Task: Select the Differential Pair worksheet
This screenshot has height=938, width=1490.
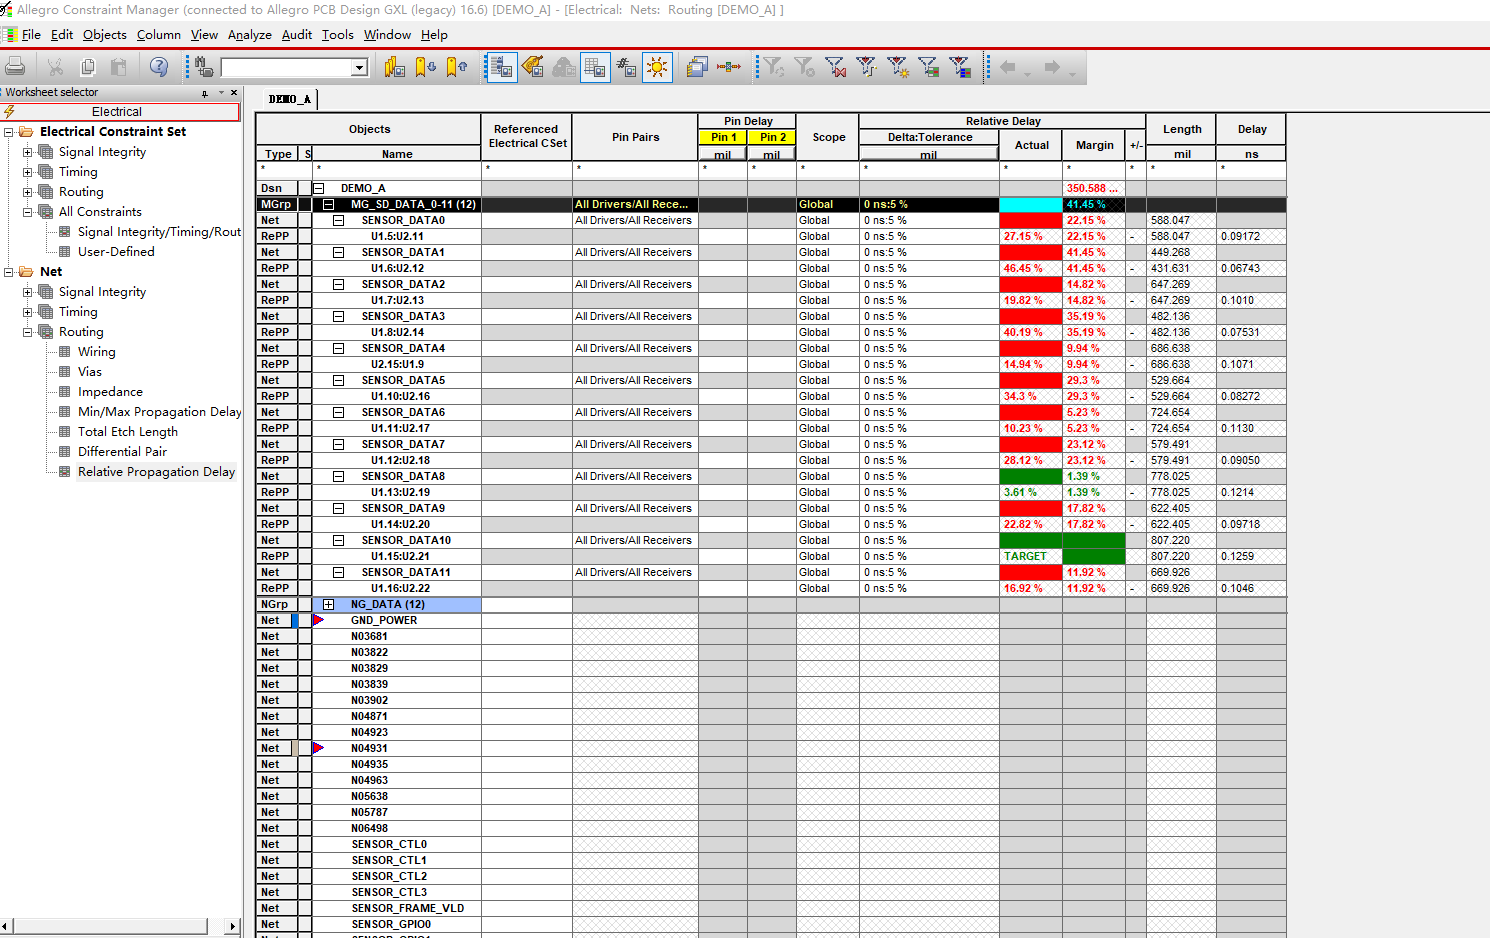Action: [122, 452]
